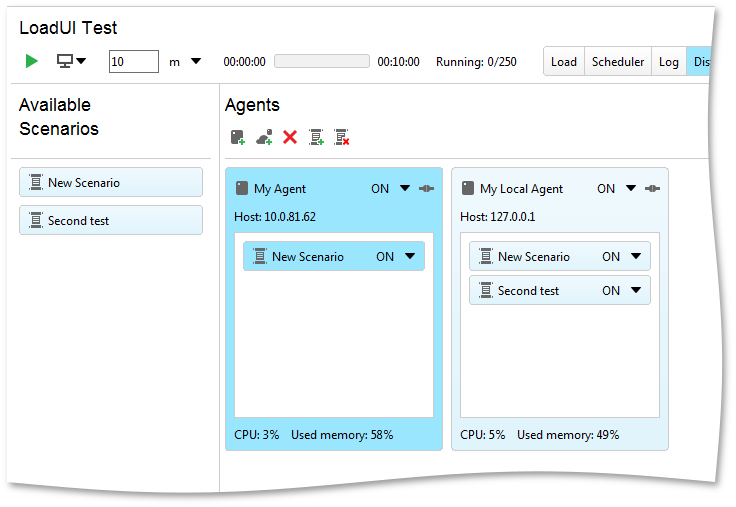Image resolution: width=736 pixels, height=507 pixels.
Task: Select Second test in Available Scenarios
Action: pyautogui.click(x=111, y=220)
